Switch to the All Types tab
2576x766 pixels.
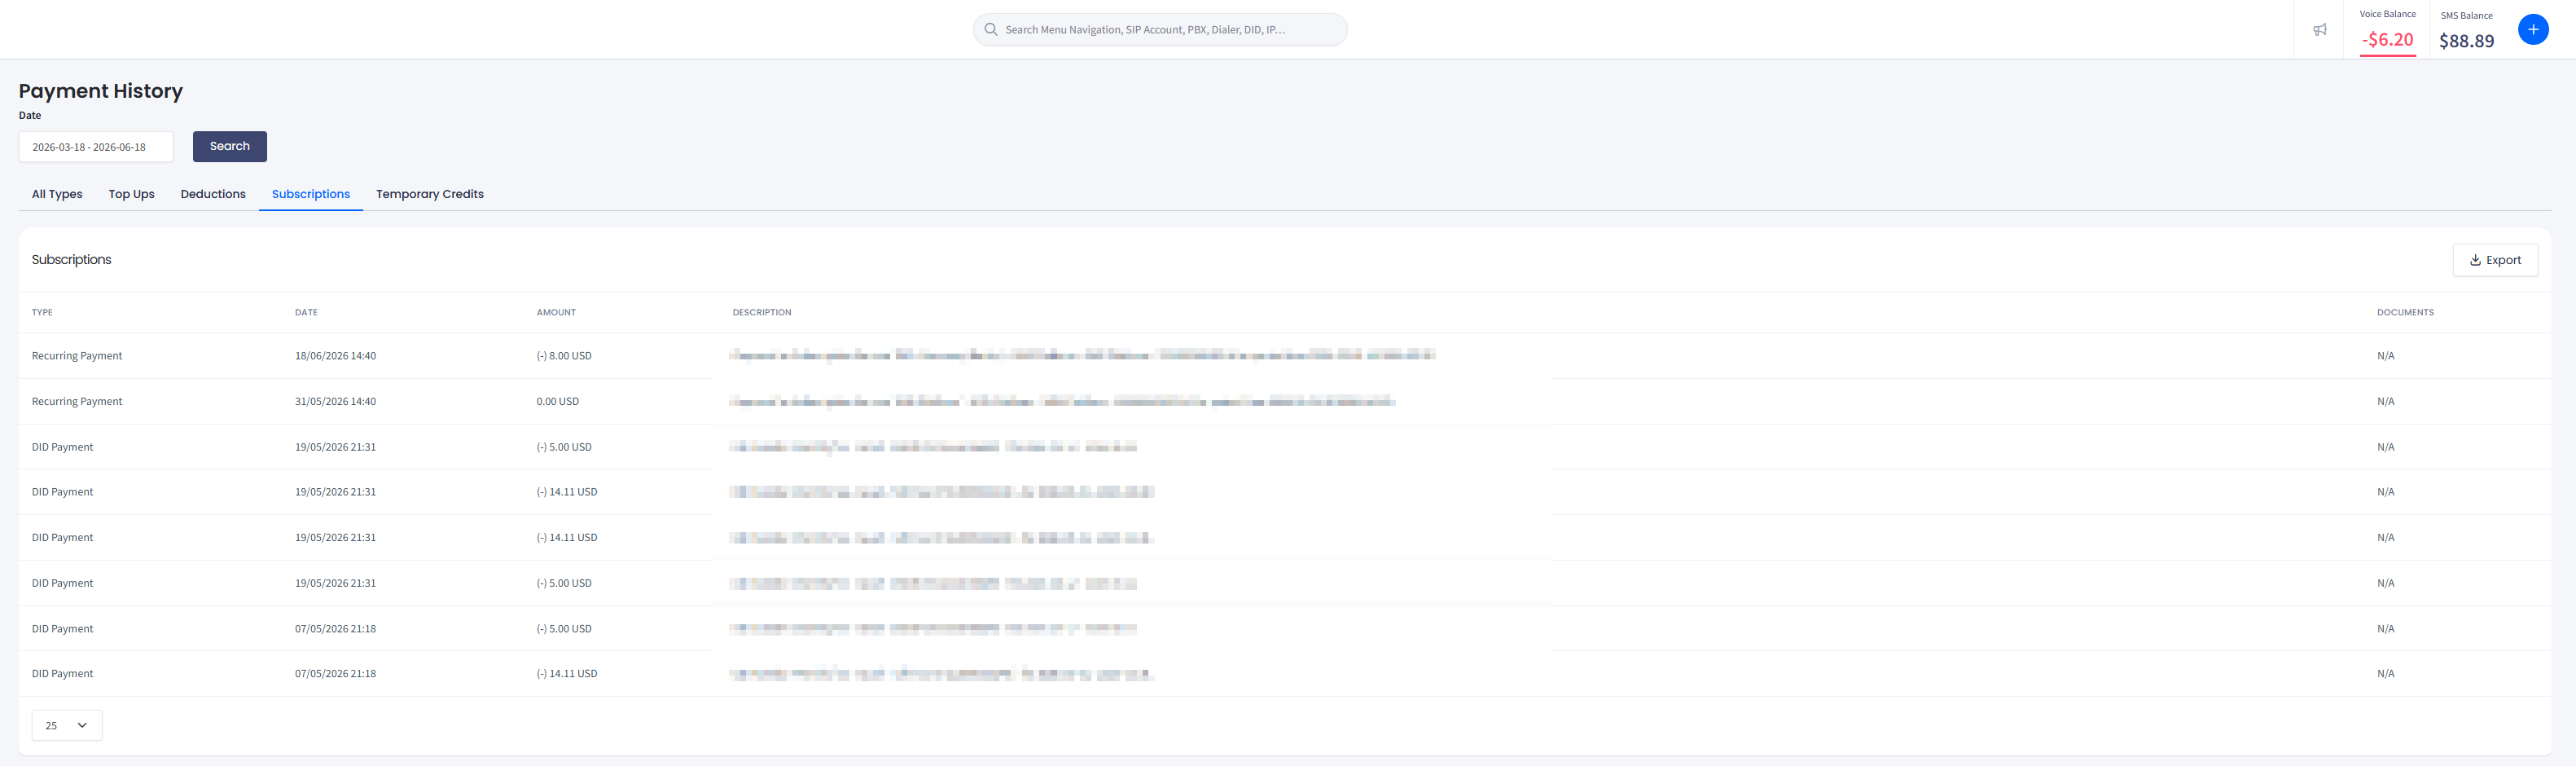click(x=57, y=194)
